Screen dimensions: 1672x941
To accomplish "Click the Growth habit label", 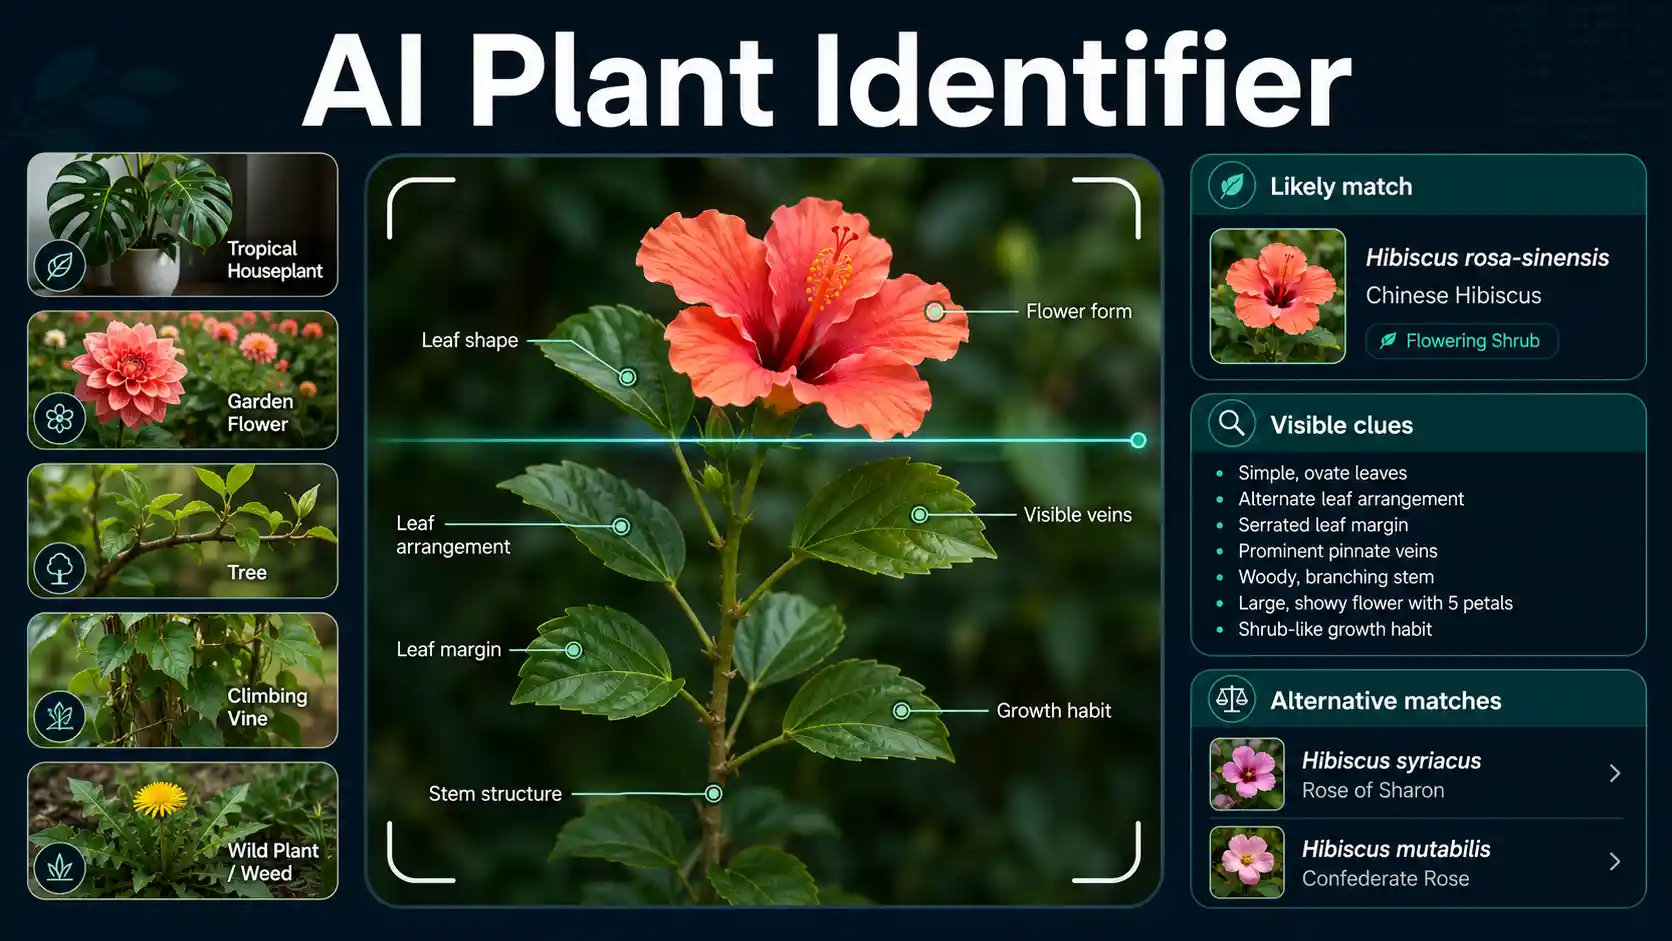I will point(1053,711).
